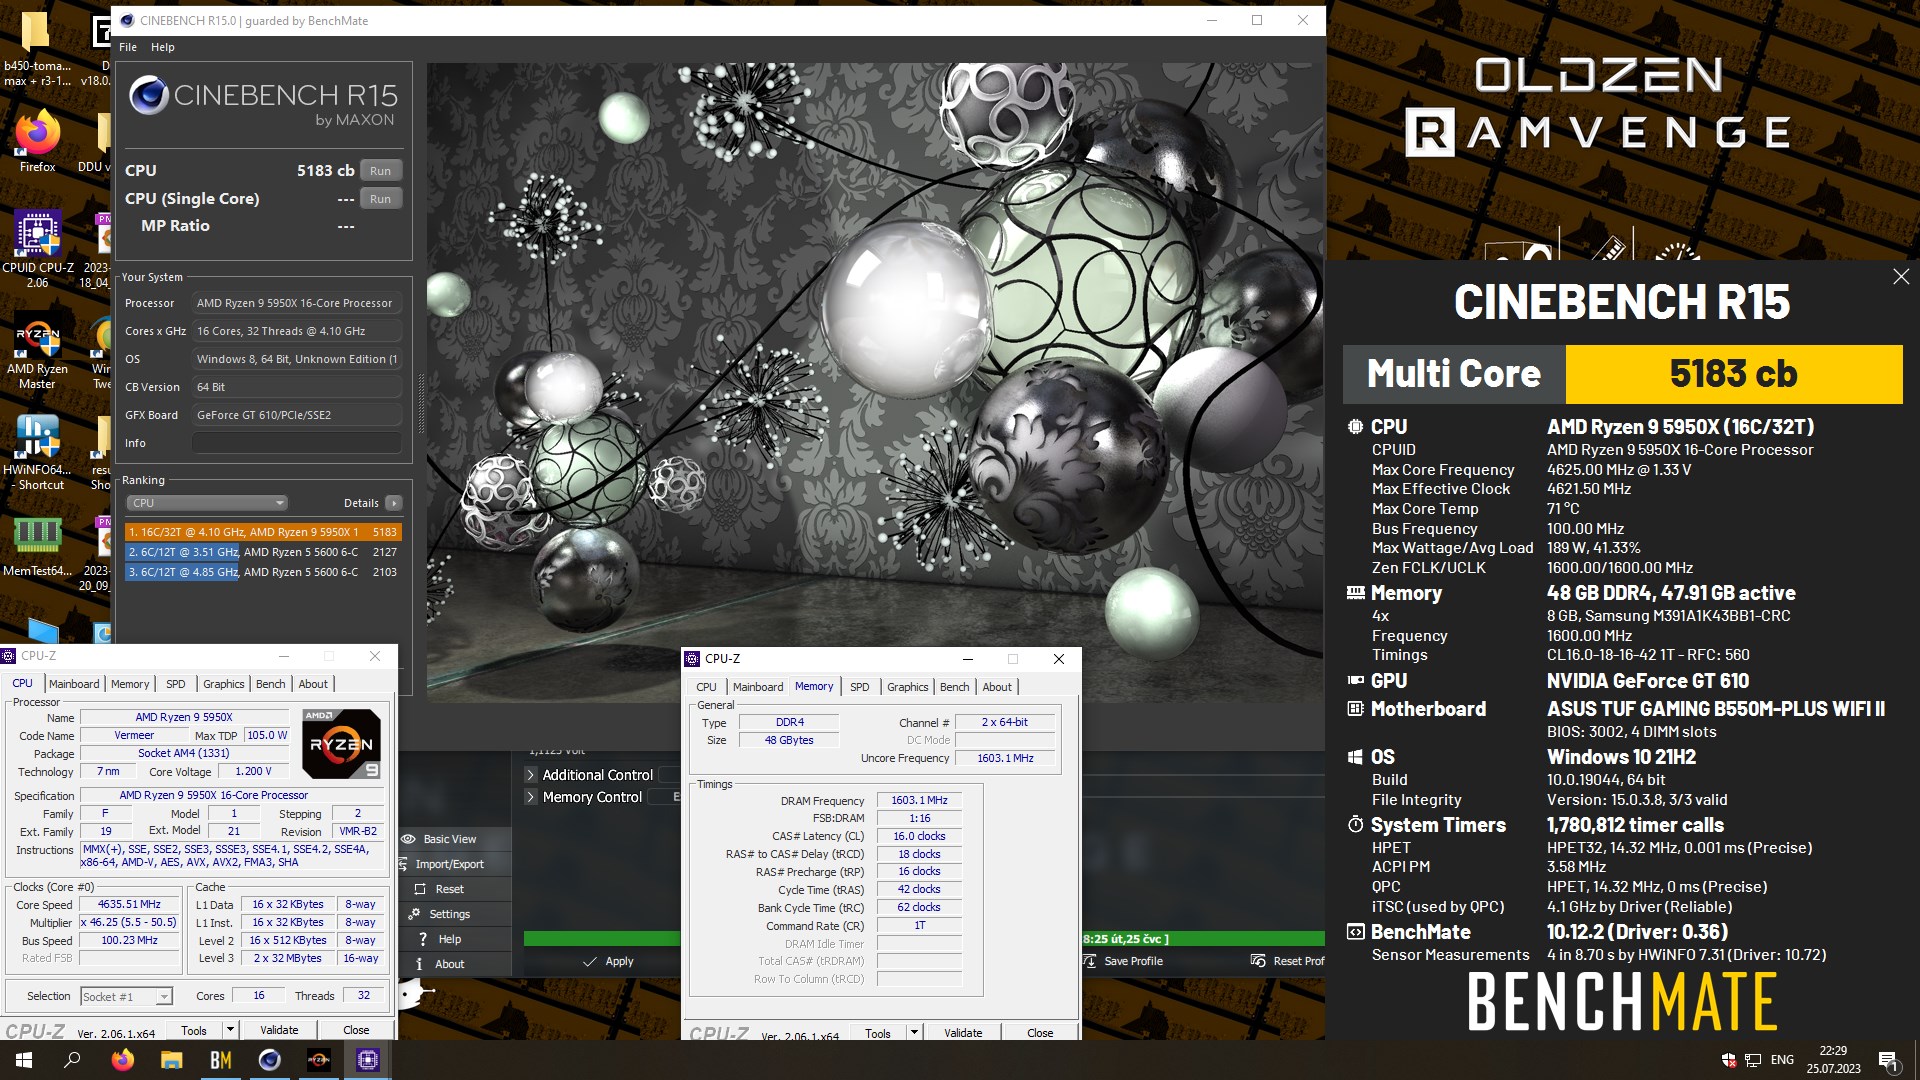Click Close button in the left CPU-Z window

tap(356, 1029)
